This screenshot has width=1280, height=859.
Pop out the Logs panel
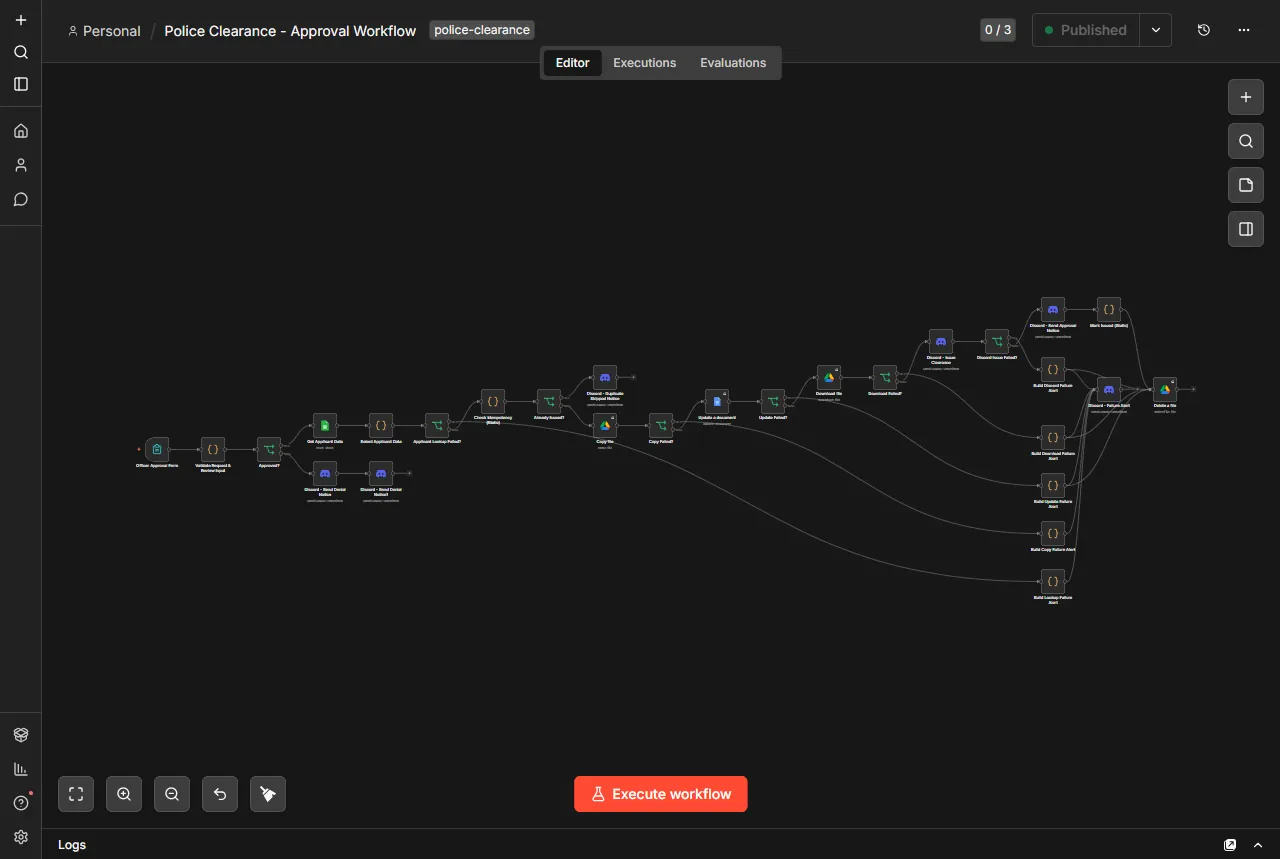1230,845
